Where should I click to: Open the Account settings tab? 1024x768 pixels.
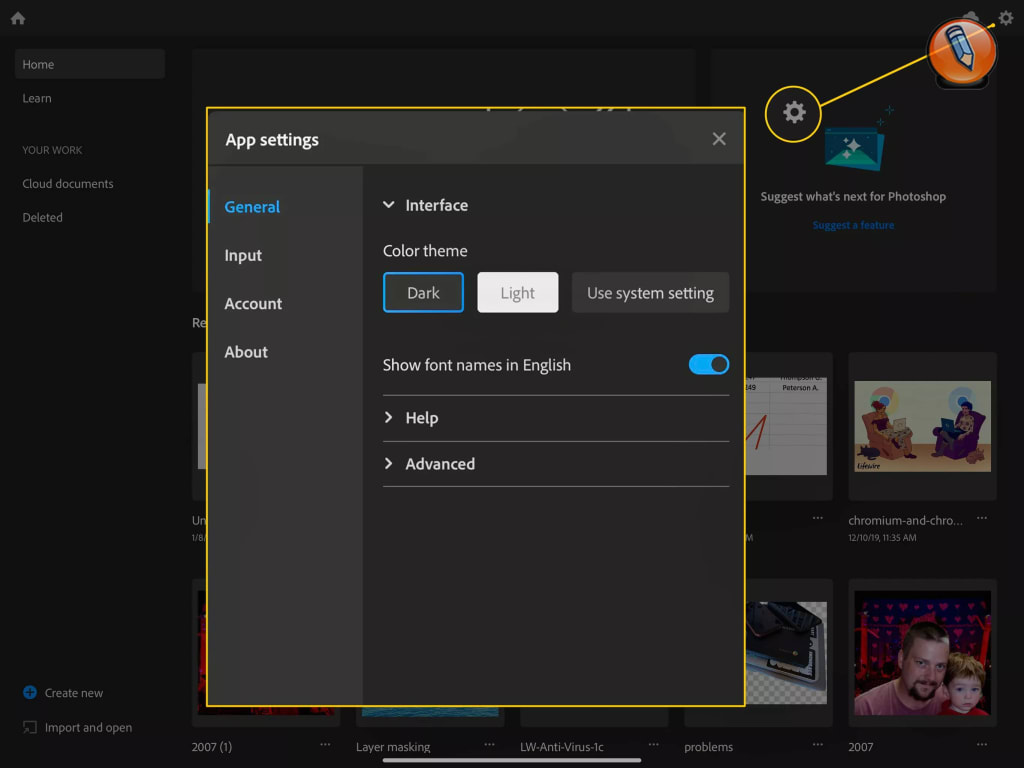[253, 304]
